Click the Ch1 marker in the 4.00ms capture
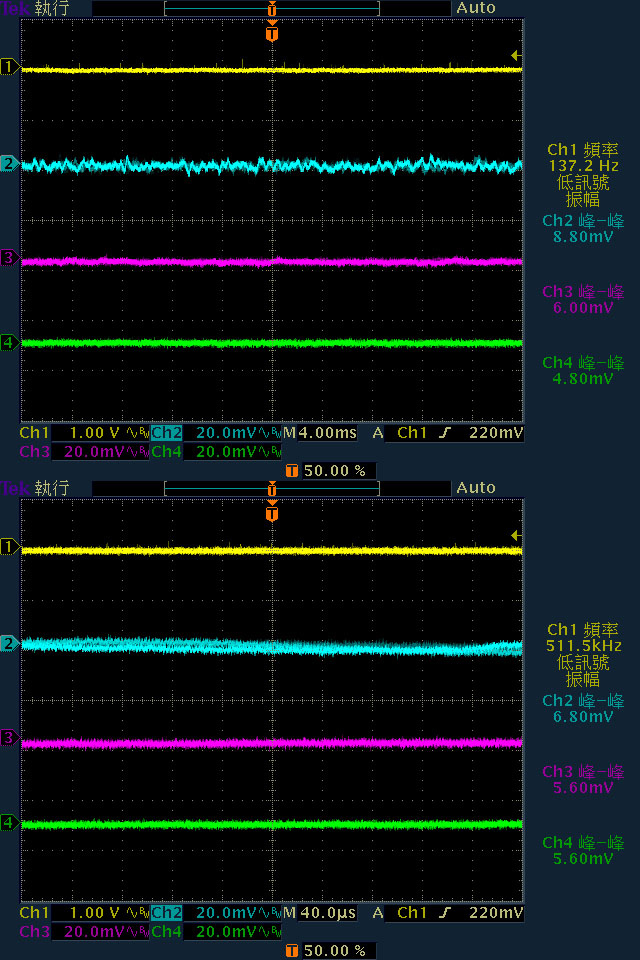 [9, 66]
